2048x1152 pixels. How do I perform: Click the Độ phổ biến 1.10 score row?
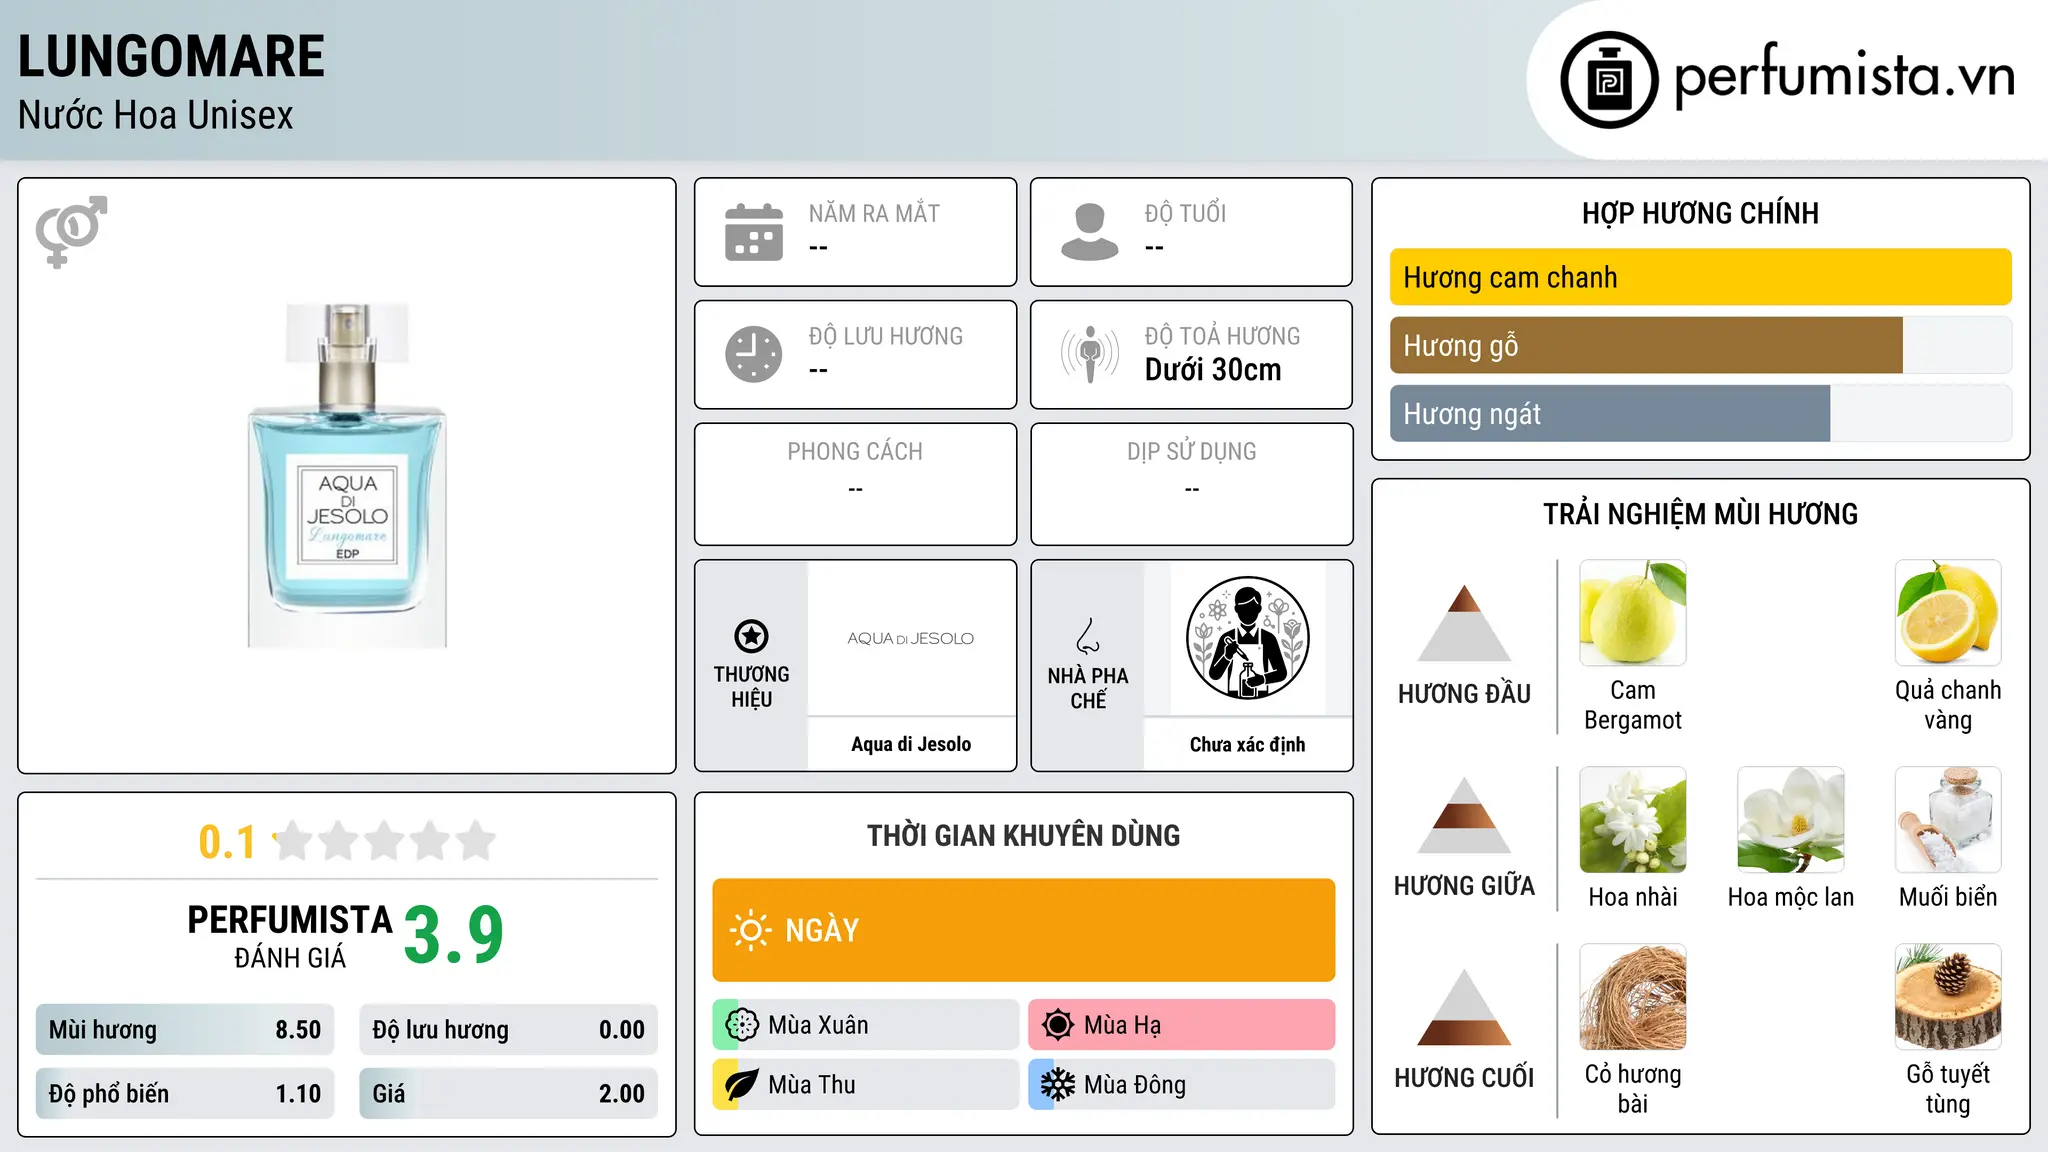(185, 1094)
